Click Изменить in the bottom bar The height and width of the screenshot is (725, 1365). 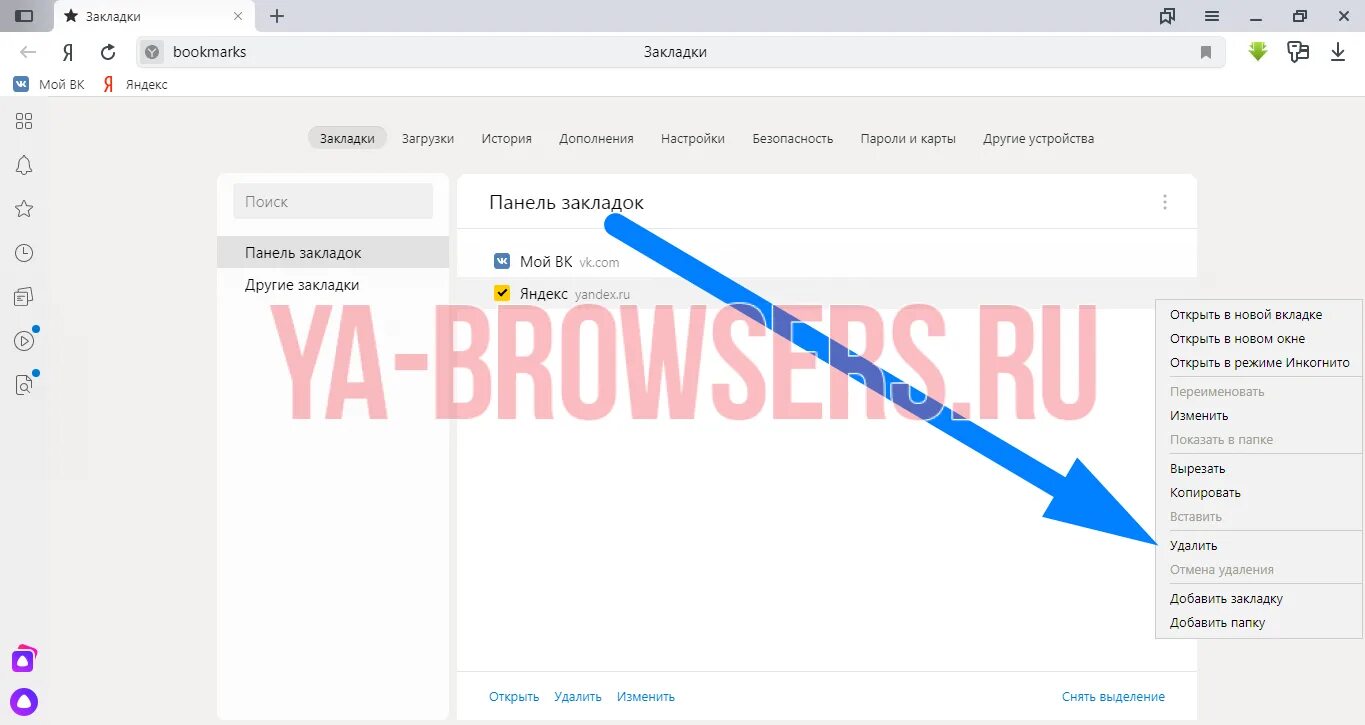pos(645,696)
